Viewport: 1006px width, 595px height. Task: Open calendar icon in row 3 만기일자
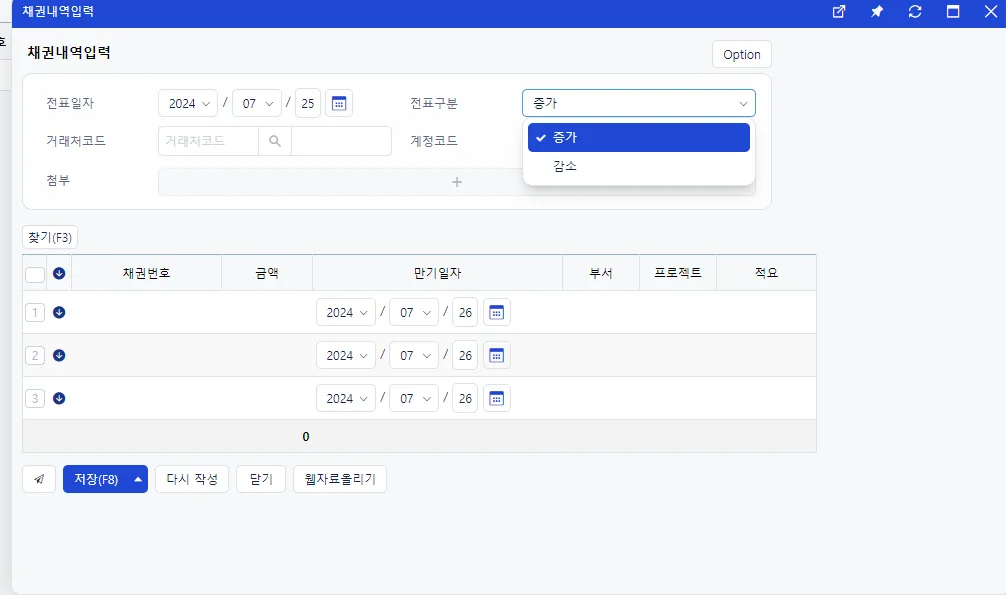point(497,399)
